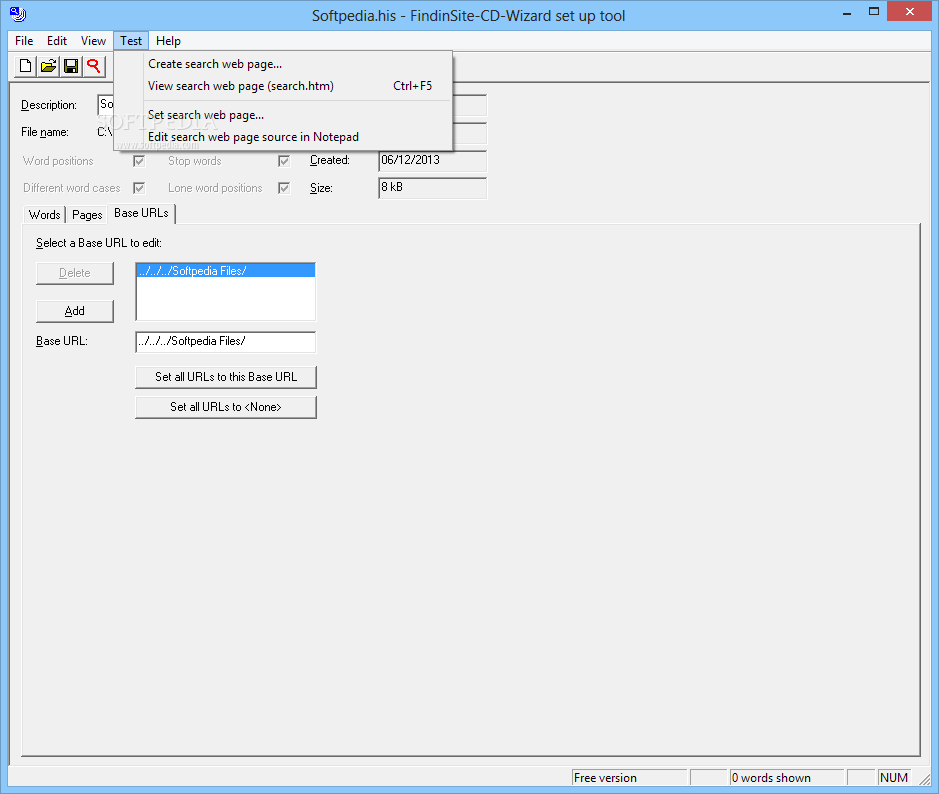Click Set all URLs to this Base URL
Image resolution: width=939 pixels, height=794 pixels.
(226, 377)
